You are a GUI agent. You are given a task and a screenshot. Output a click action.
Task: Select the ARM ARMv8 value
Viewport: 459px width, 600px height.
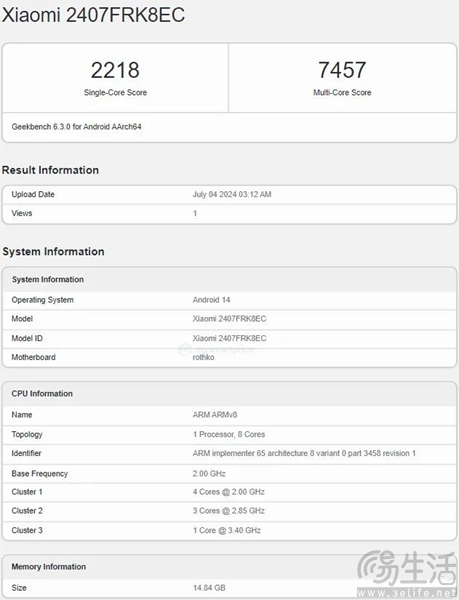coord(215,415)
